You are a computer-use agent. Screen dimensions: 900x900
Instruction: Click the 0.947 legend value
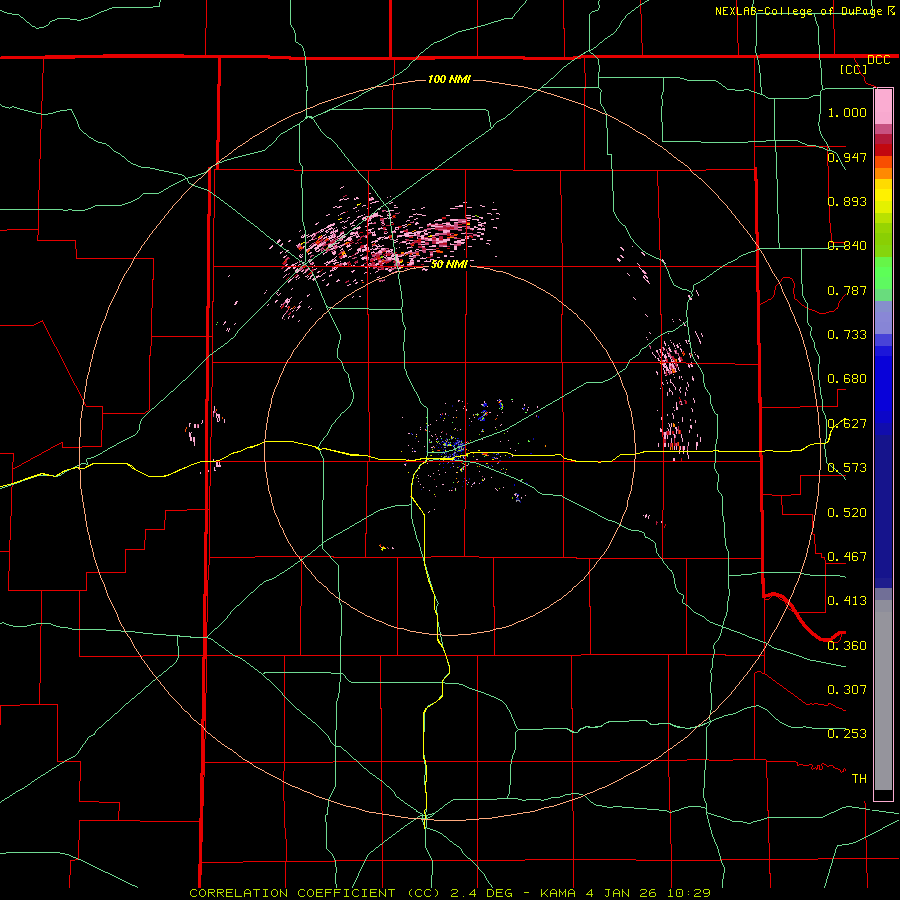[x=847, y=157]
